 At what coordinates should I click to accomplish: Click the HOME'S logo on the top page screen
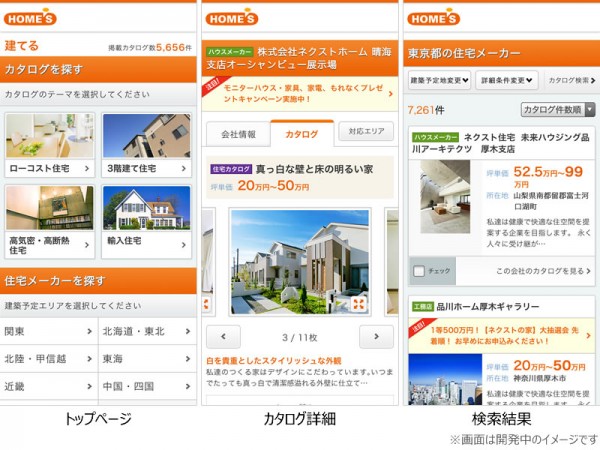tap(30, 18)
